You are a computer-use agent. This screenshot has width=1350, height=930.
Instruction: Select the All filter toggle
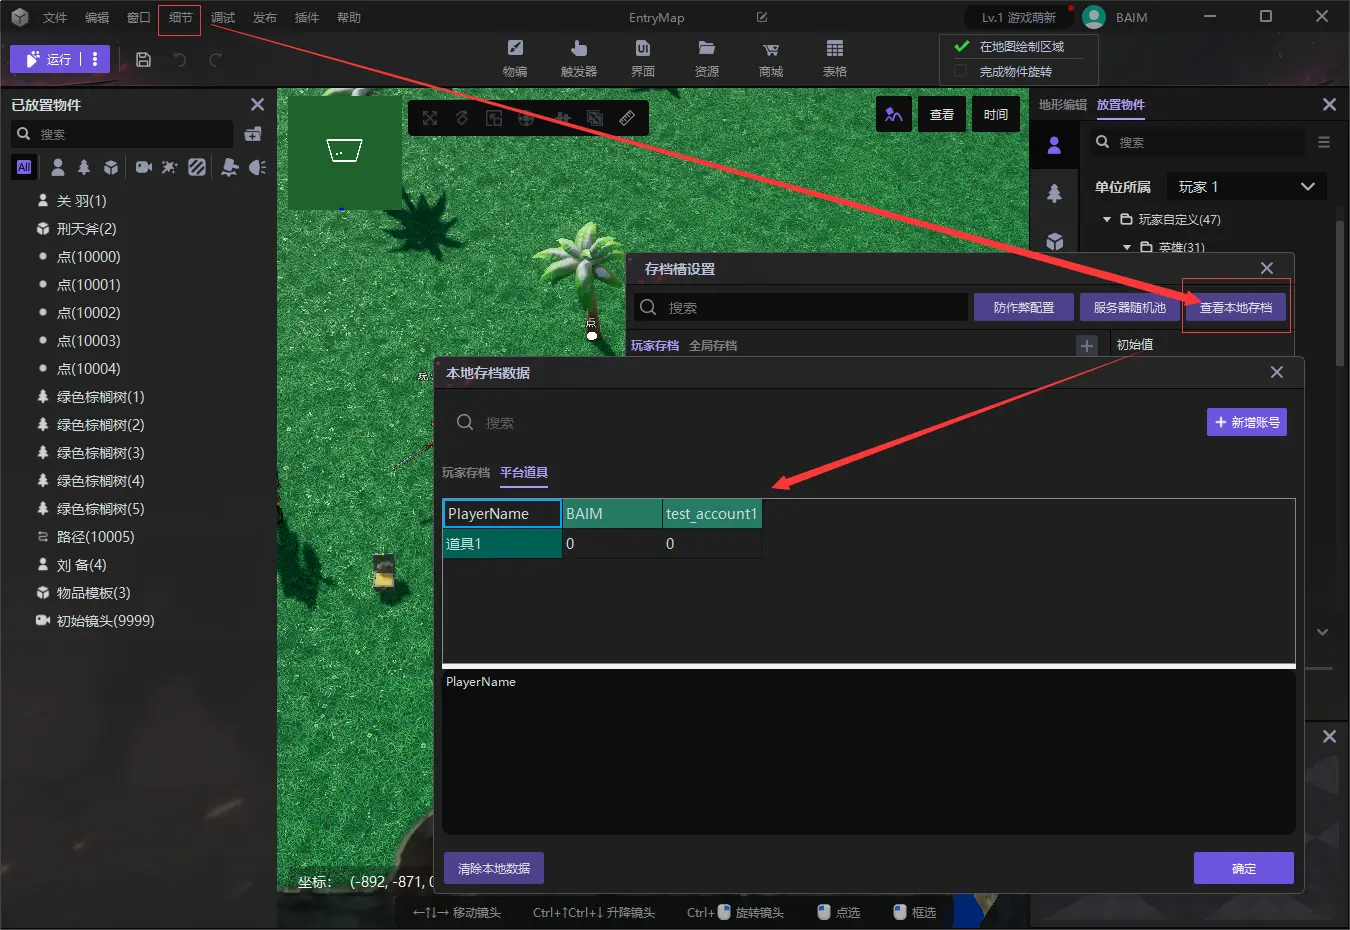[x=24, y=167]
